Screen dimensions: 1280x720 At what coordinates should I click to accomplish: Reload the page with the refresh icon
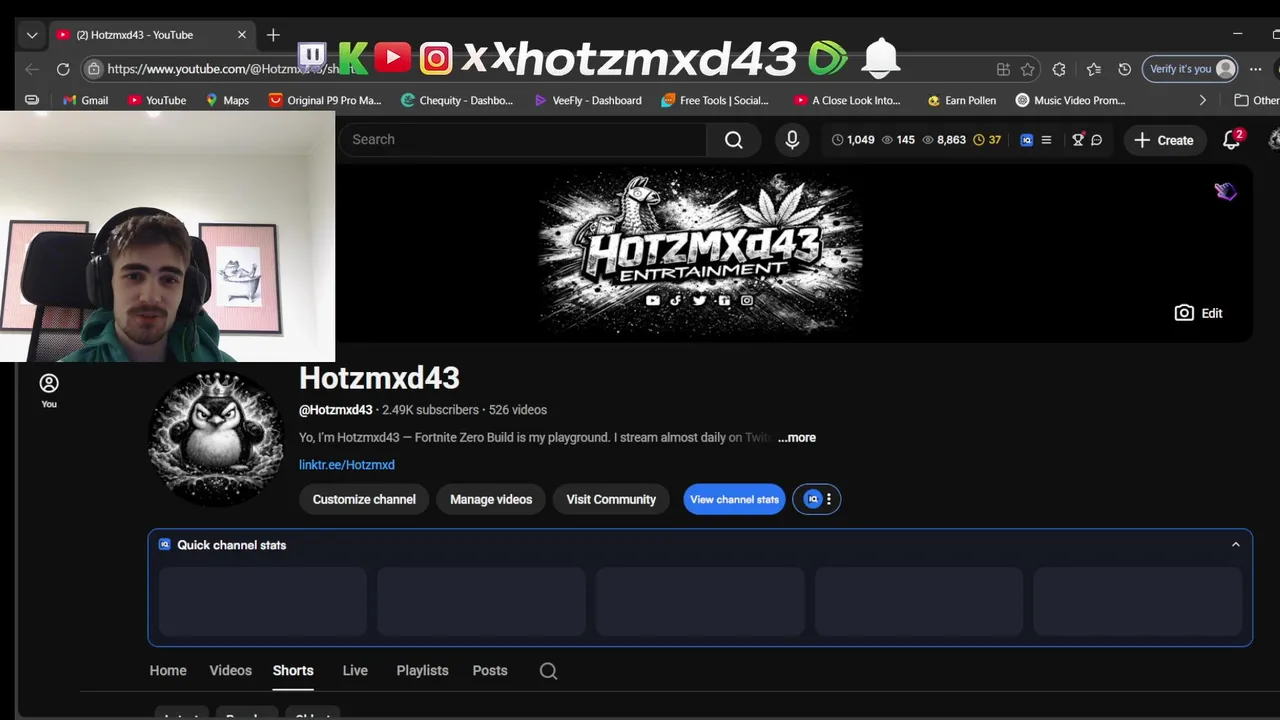pyautogui.click(x=63, y=69)
